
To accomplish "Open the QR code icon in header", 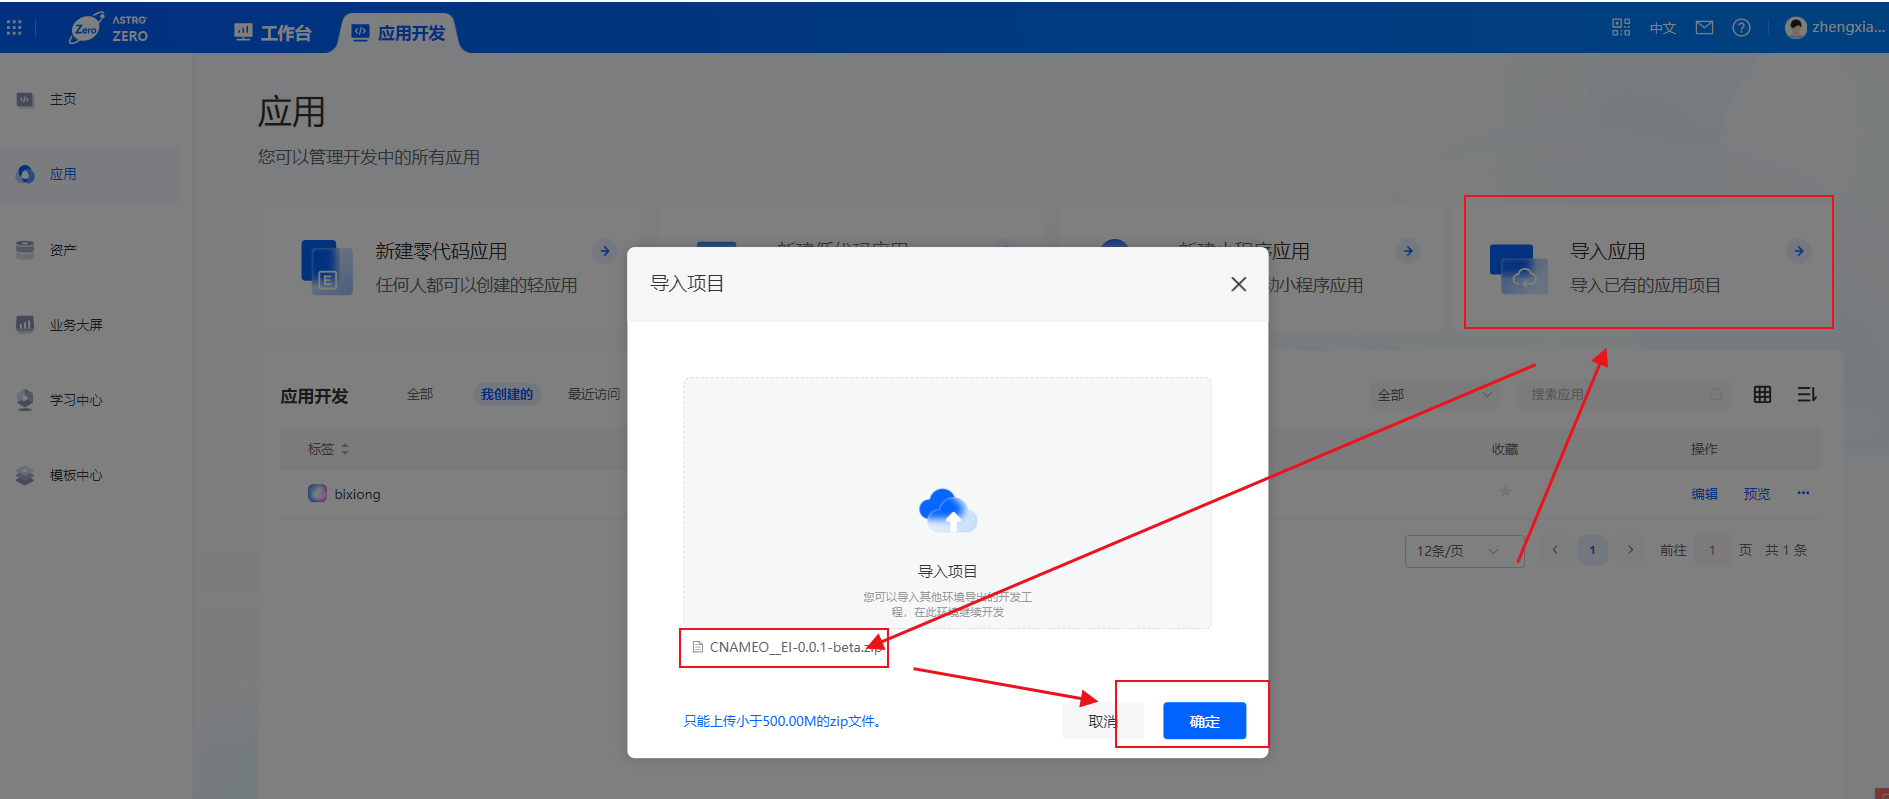I will [x=1621, y=27].
